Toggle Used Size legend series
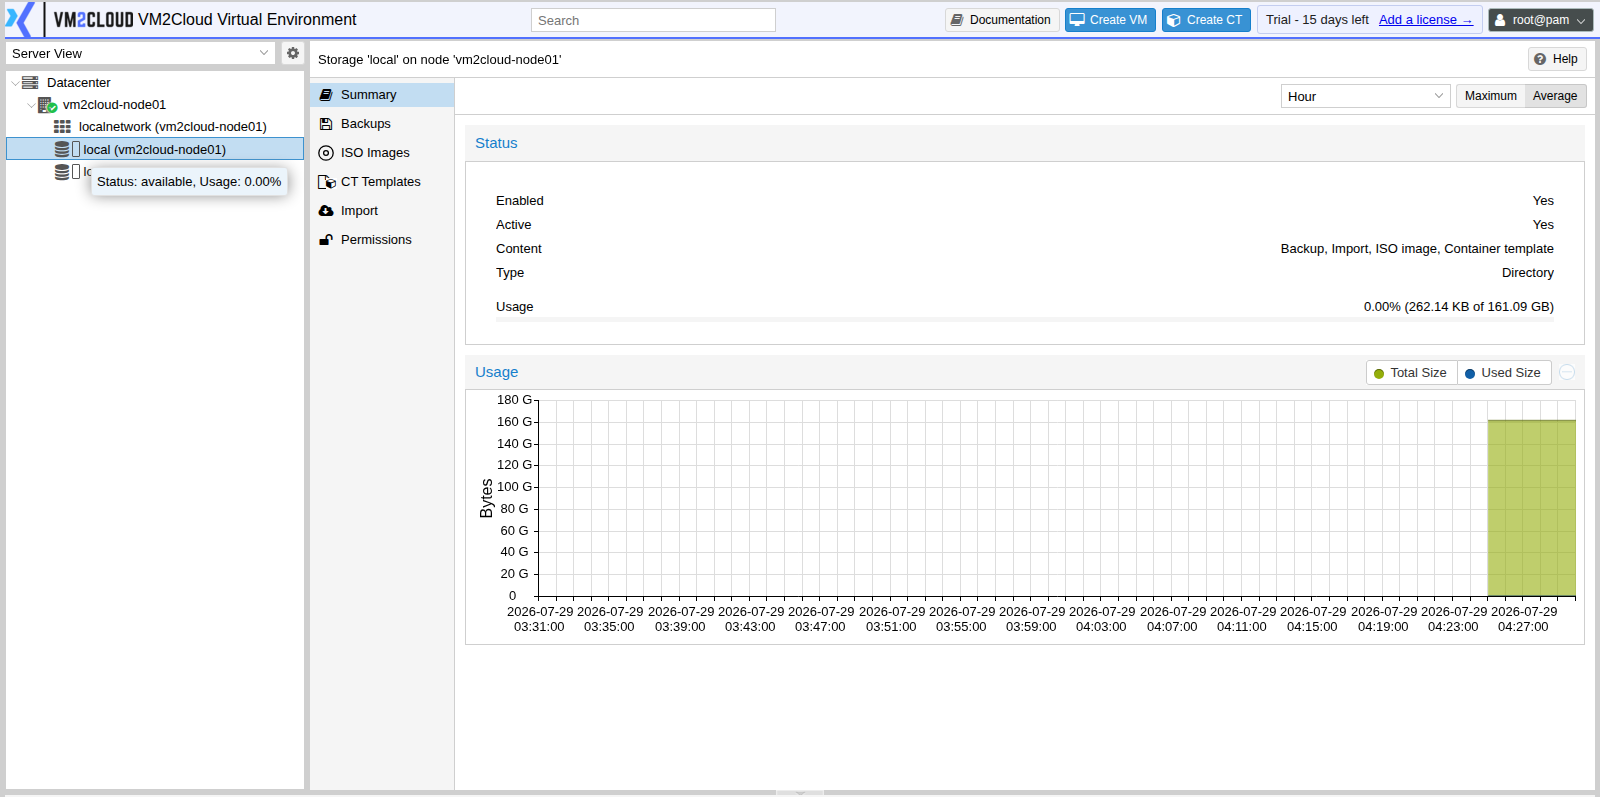1600x797 pixels. pyautogui.click(x=1503, y=373)
